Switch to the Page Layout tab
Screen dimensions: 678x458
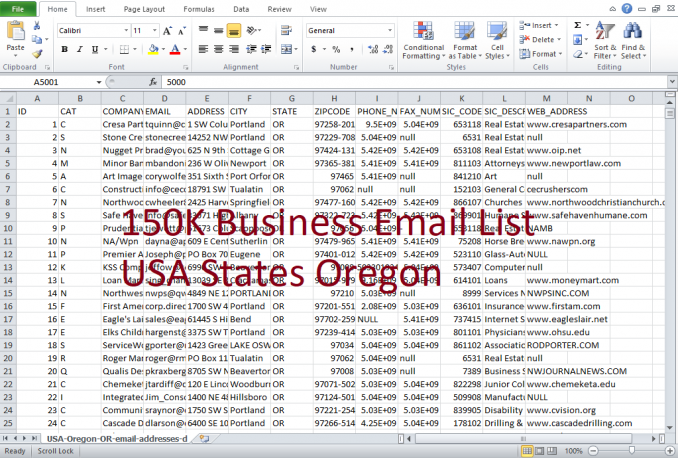145,8
